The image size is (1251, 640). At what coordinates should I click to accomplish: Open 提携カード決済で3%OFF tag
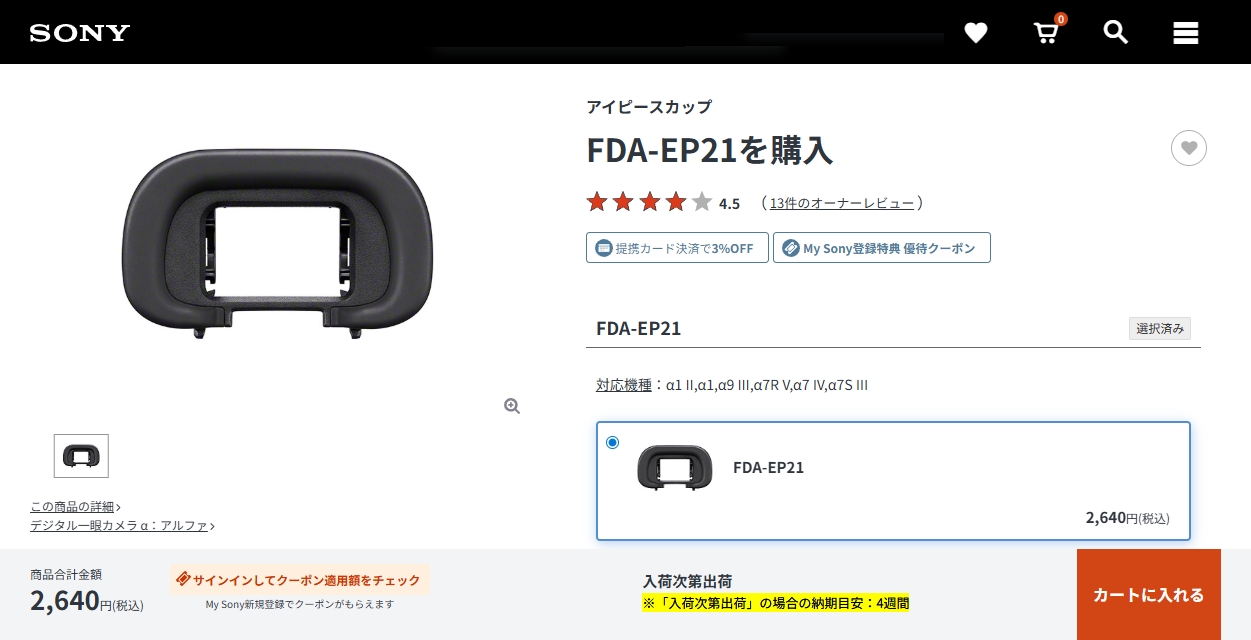677,248
